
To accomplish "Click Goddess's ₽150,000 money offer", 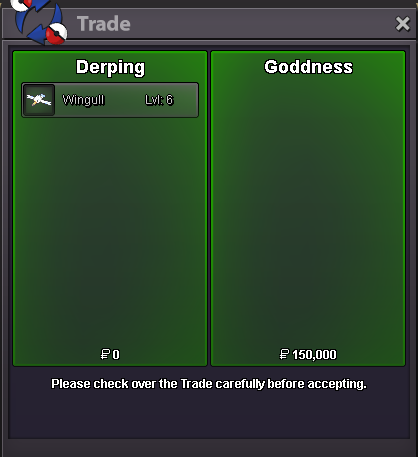I will 308,354.
